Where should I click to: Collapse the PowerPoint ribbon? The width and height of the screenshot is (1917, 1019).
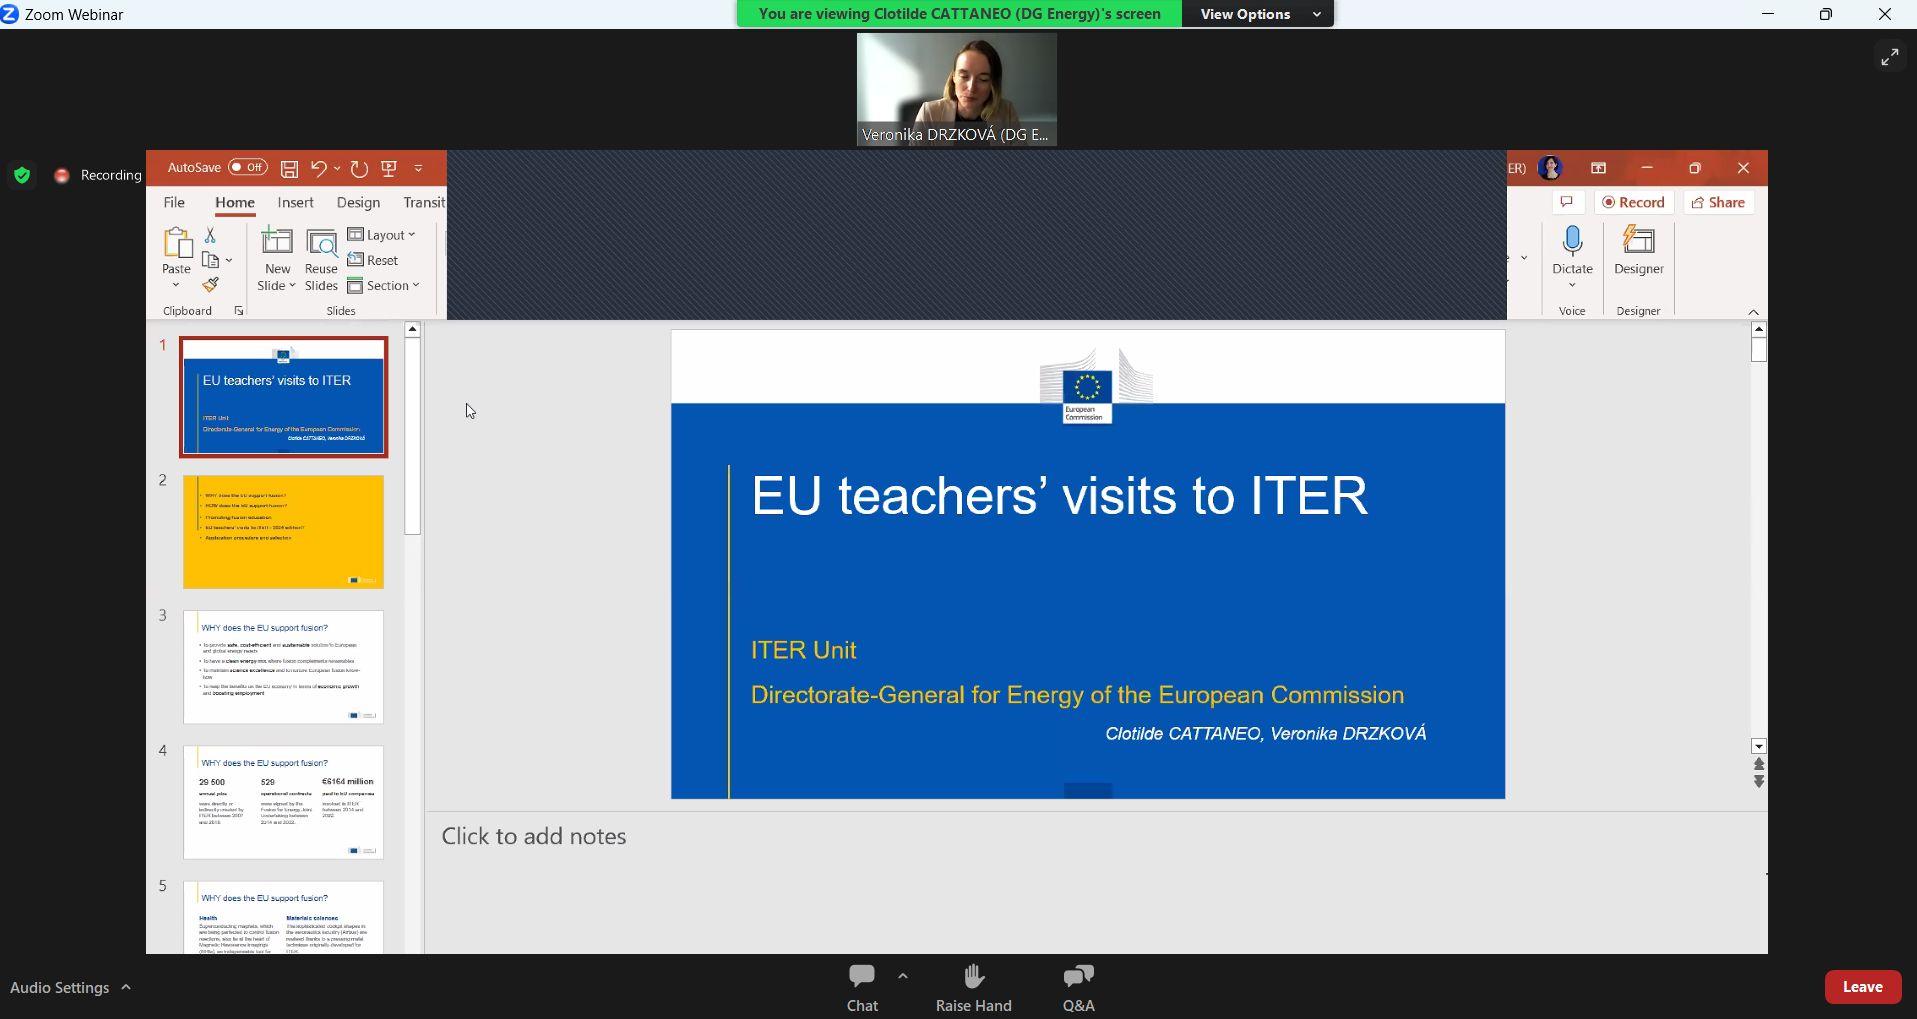1753,312
